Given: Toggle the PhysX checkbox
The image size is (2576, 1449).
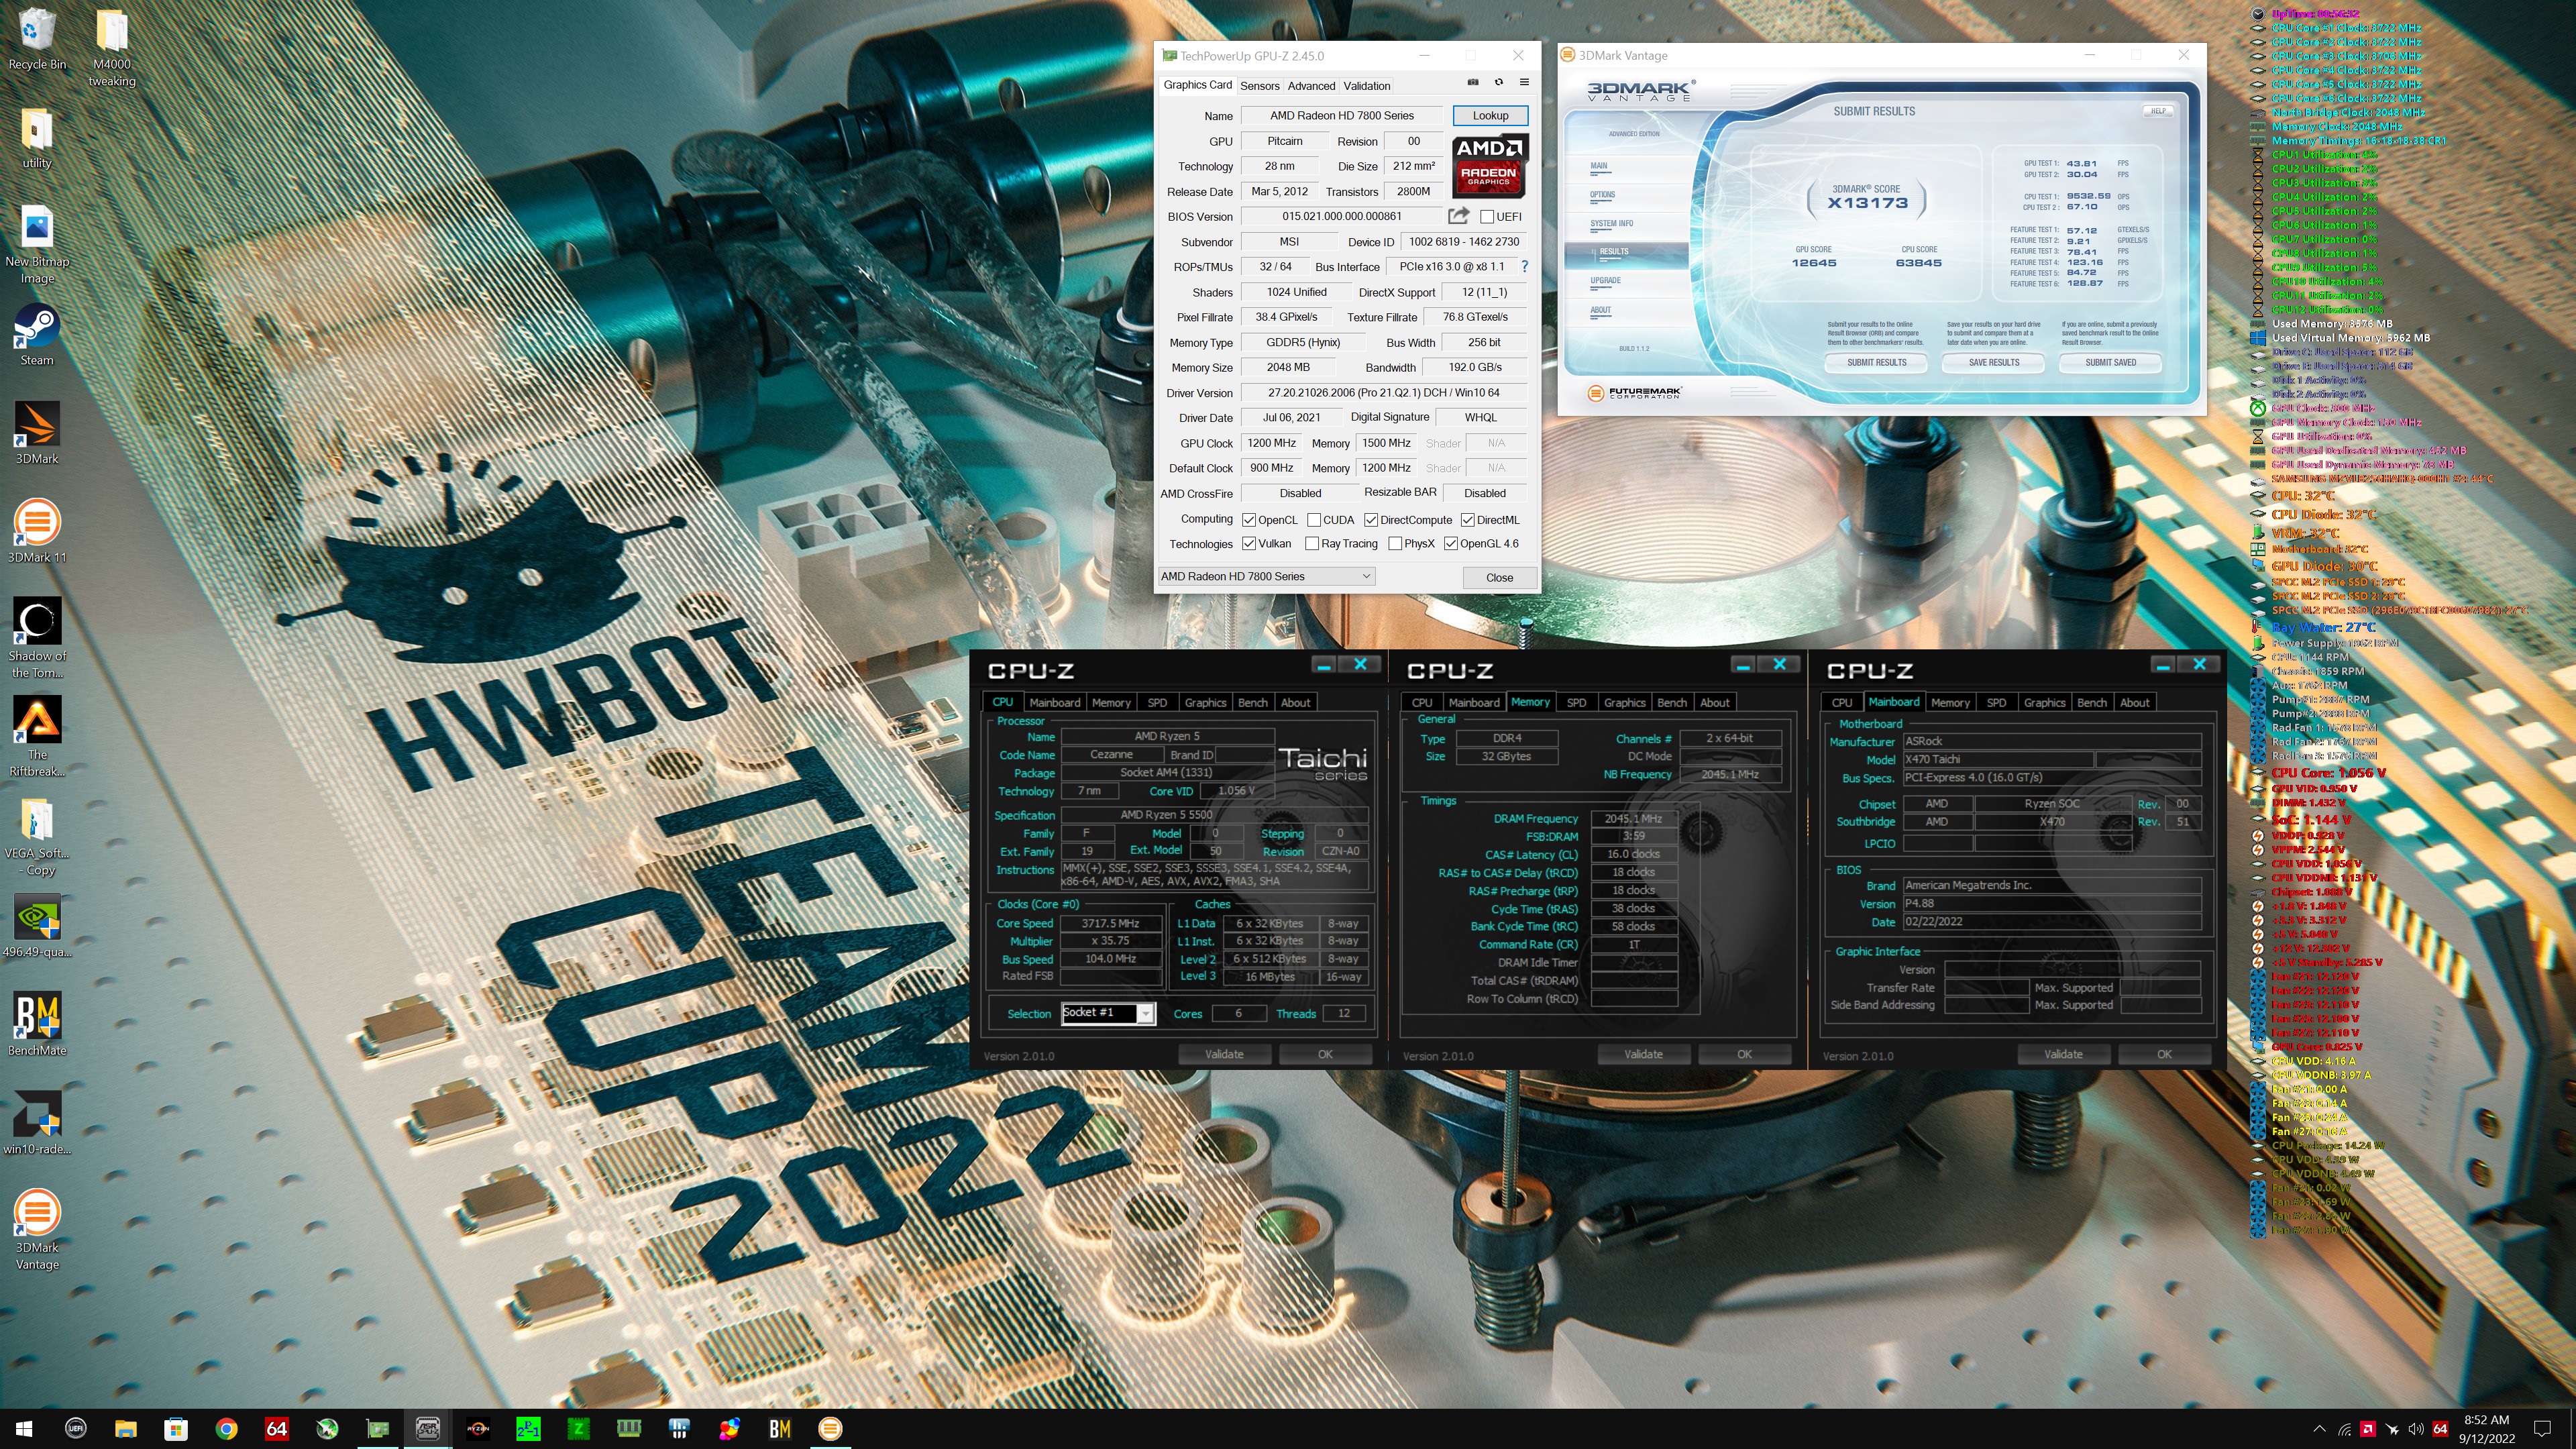Looking at the screenshot, I should pos(1395,544).
